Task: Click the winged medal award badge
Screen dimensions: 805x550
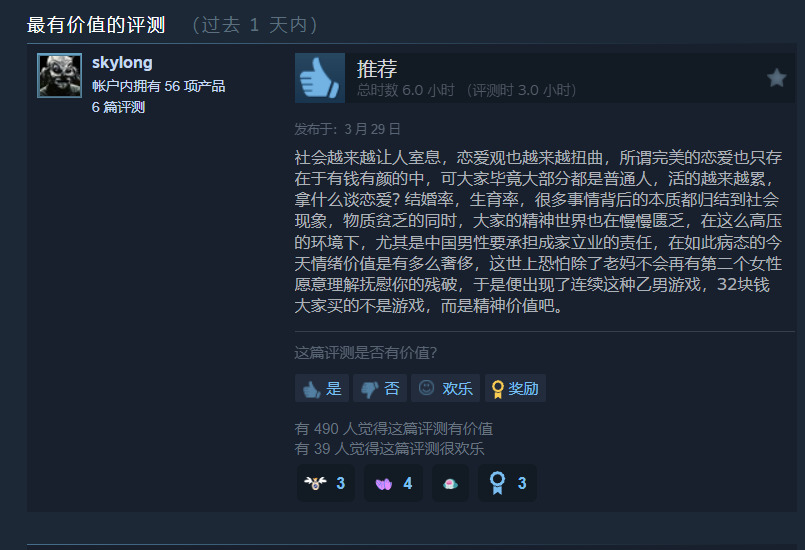Action: tap(325, 483)
